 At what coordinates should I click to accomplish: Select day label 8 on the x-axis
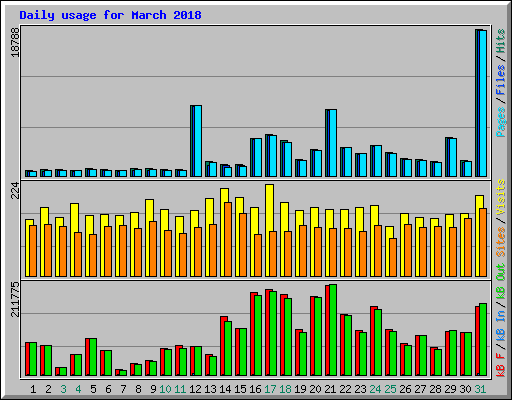tap(138, 389)
